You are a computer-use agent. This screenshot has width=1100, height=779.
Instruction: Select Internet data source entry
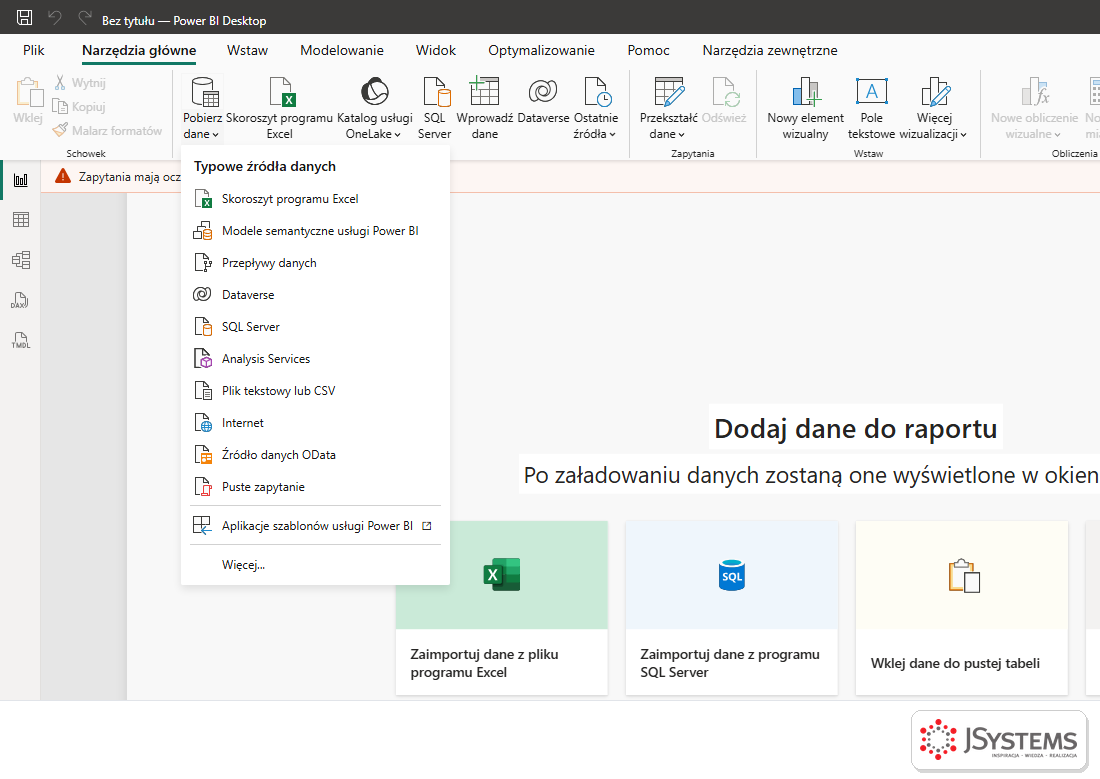pyautogui.click(x=315, y=423)
